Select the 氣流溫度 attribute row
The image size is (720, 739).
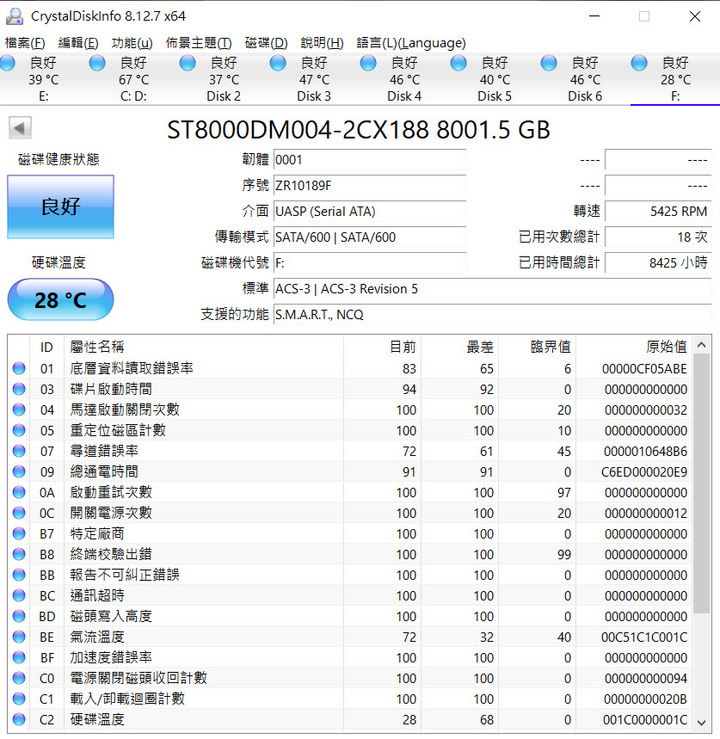point(351,637)
